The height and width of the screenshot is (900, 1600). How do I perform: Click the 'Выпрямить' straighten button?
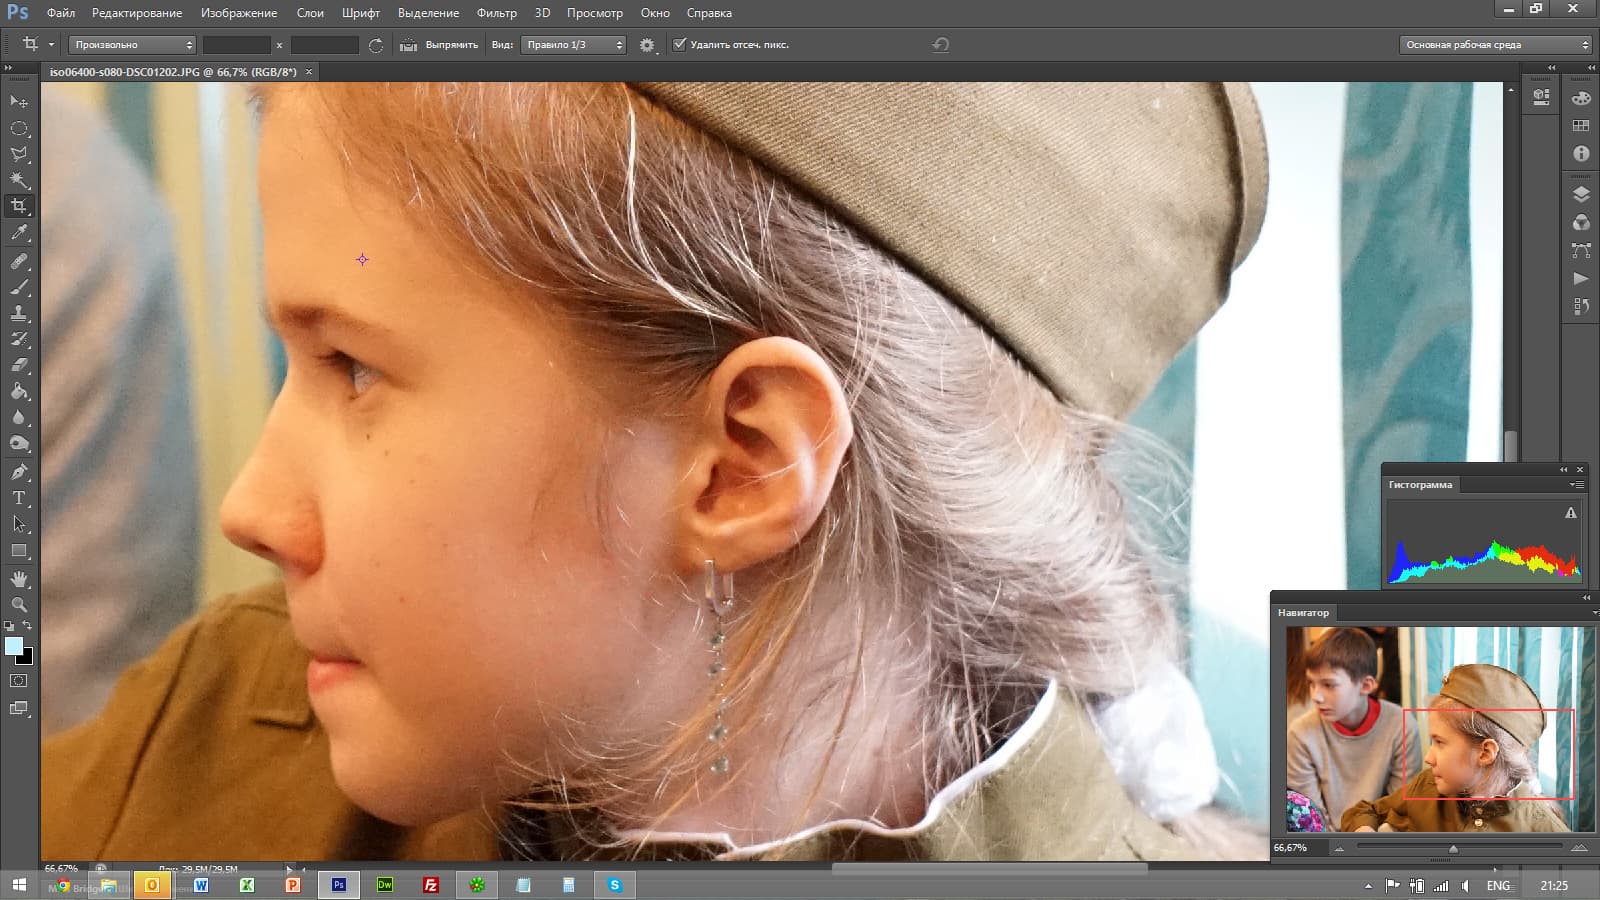(x=440, y=45)
